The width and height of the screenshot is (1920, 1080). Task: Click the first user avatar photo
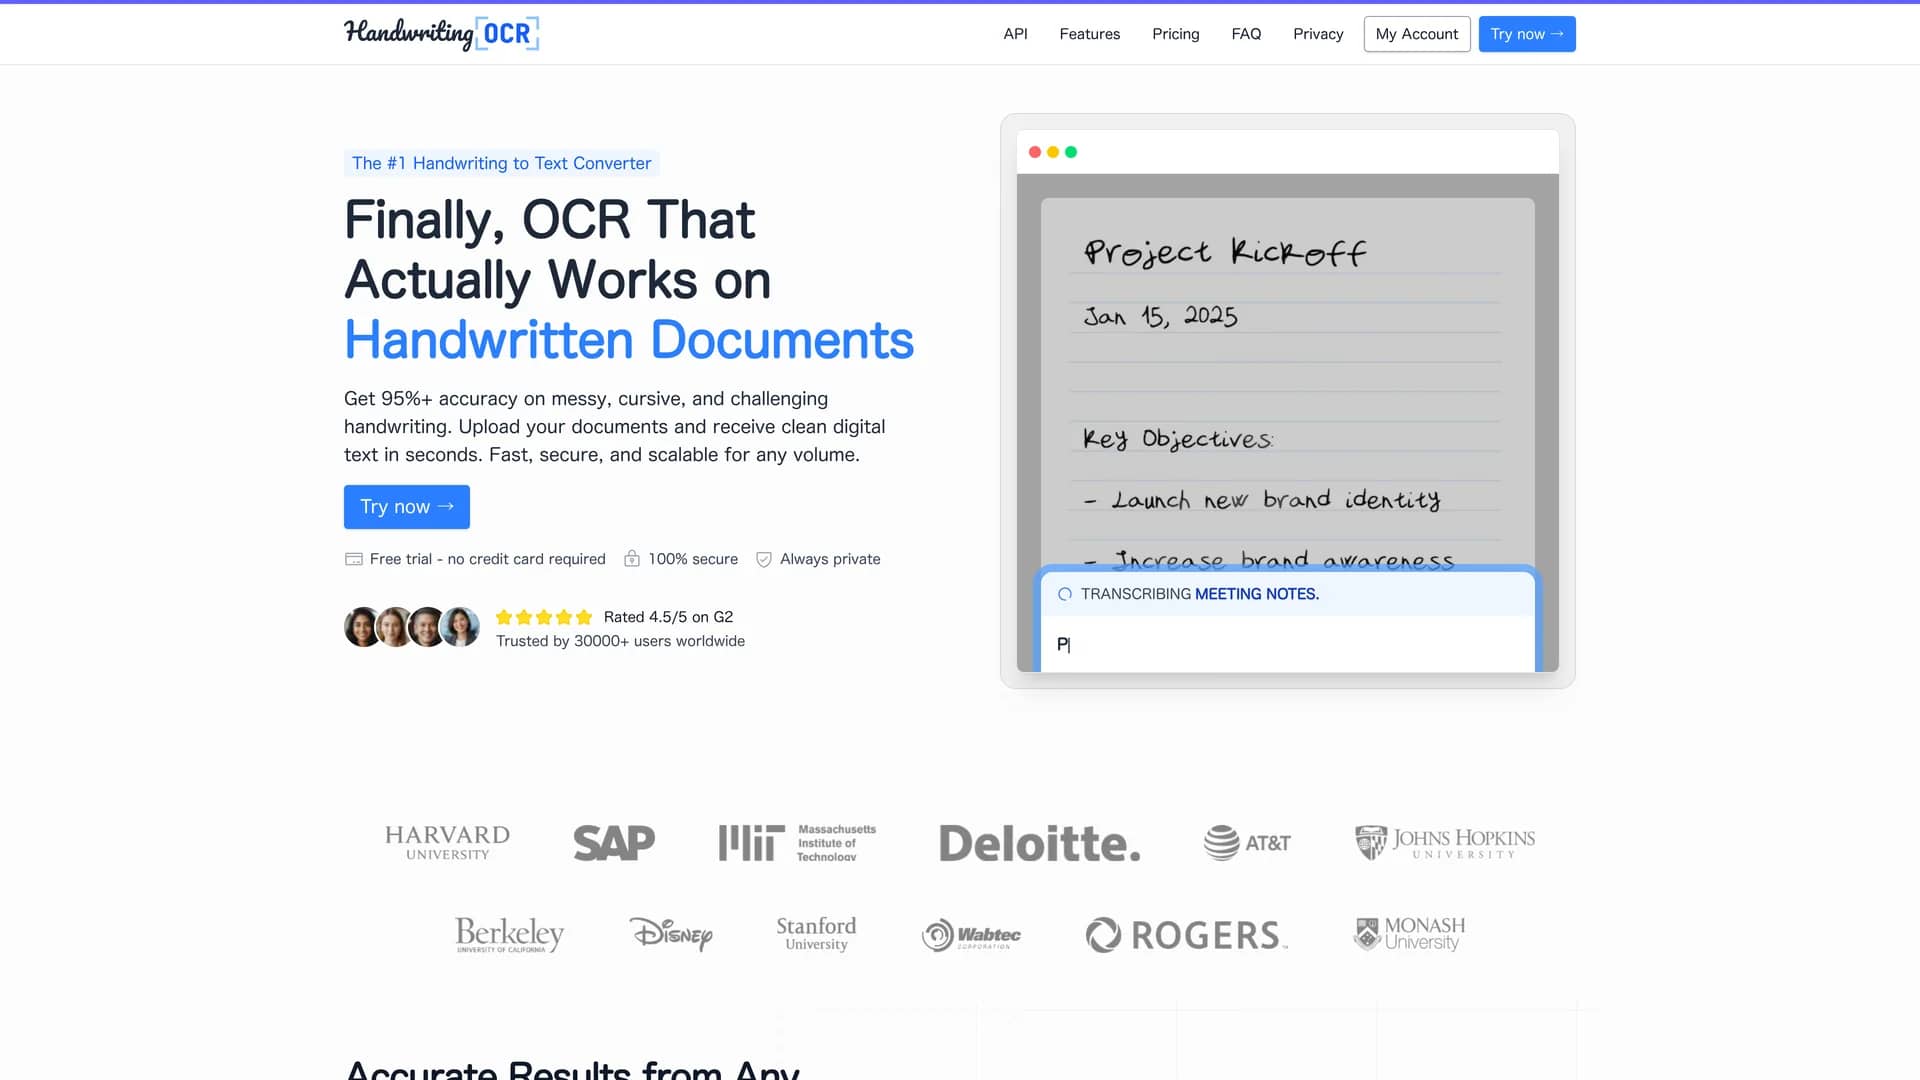click(x=362, y=627)
